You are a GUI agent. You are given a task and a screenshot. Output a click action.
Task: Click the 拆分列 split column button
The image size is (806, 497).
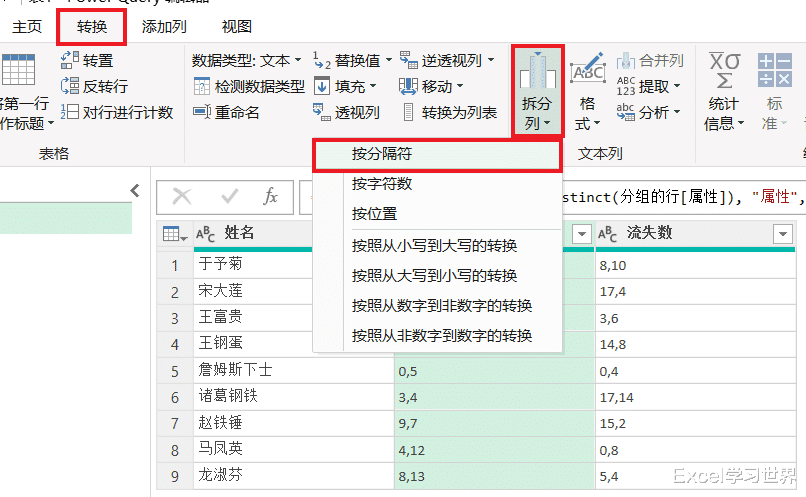(537, 91)
